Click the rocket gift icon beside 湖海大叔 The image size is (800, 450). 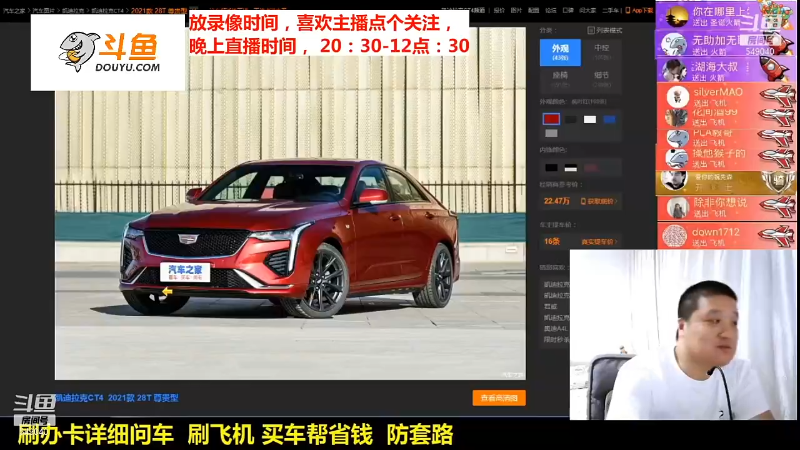tap(774, 68)
